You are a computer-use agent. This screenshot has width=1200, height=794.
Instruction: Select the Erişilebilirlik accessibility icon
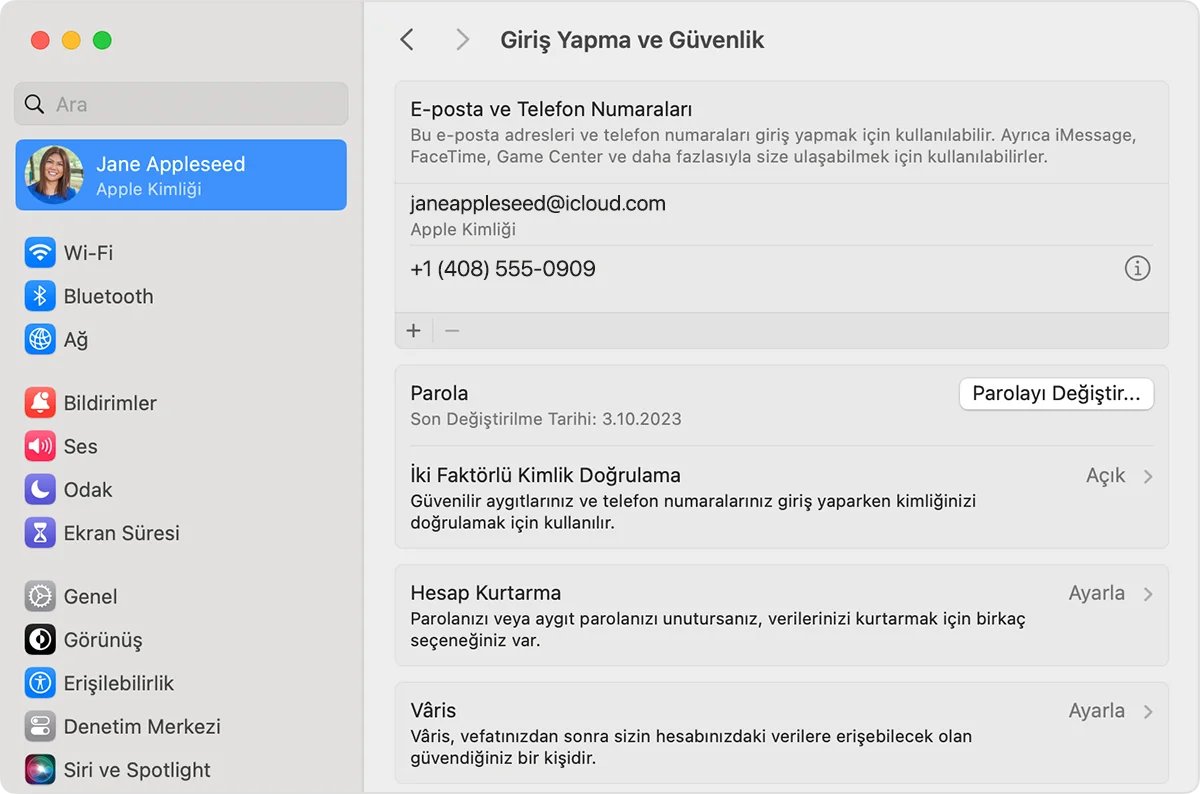click(40, 683)
